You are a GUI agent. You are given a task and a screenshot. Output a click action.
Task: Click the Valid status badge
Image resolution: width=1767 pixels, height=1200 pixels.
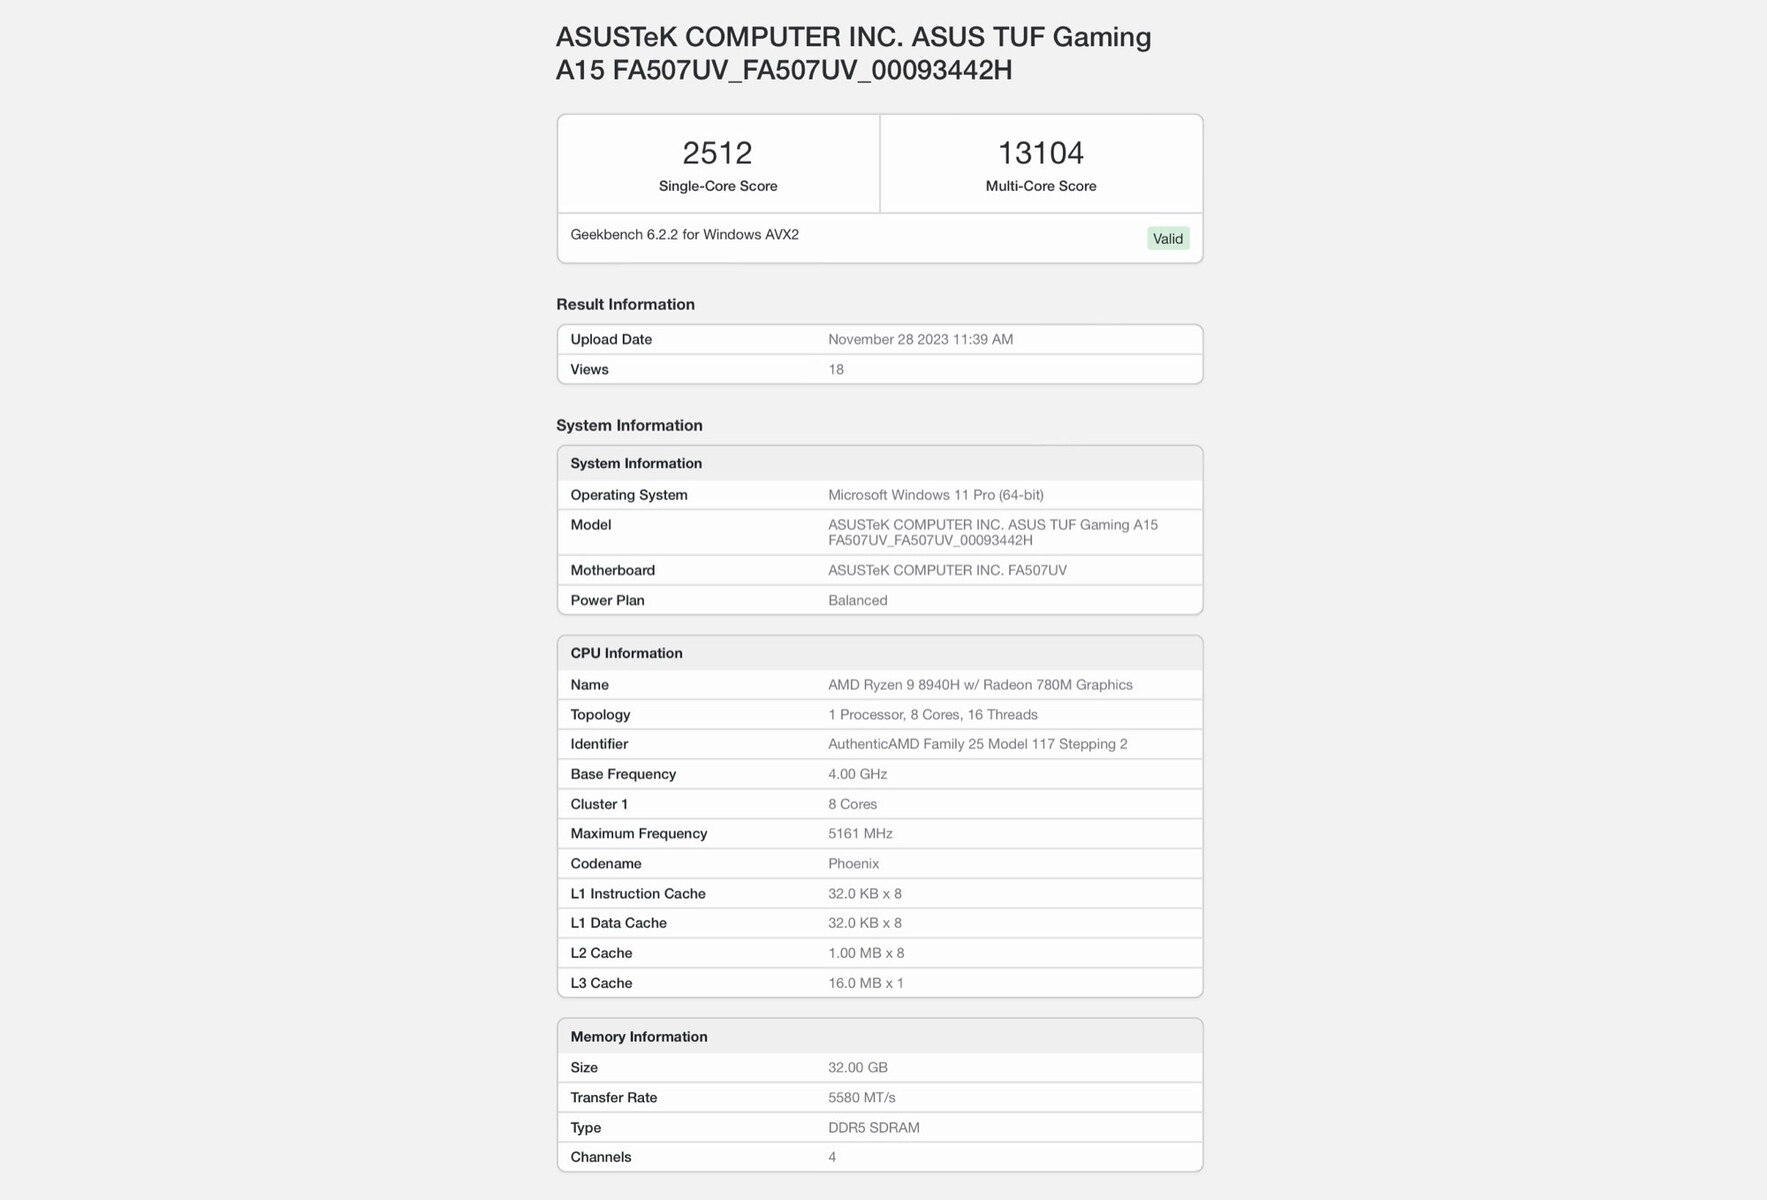click(1167, 239)
